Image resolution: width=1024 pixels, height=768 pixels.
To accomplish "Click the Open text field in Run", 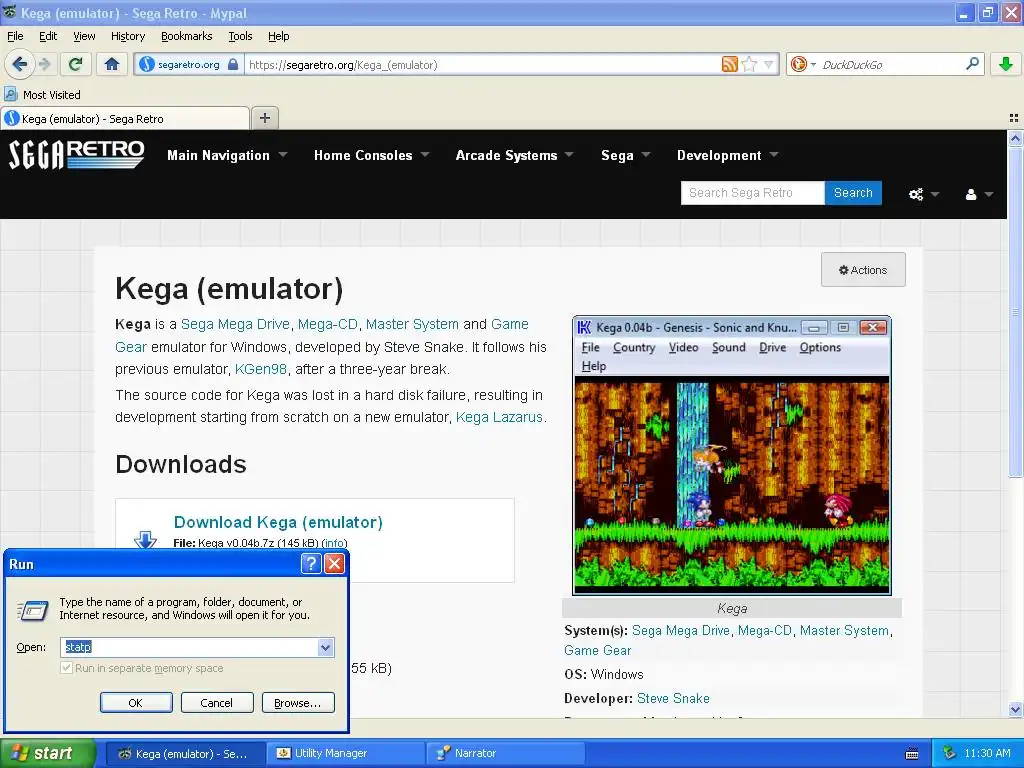I will 189,647.
